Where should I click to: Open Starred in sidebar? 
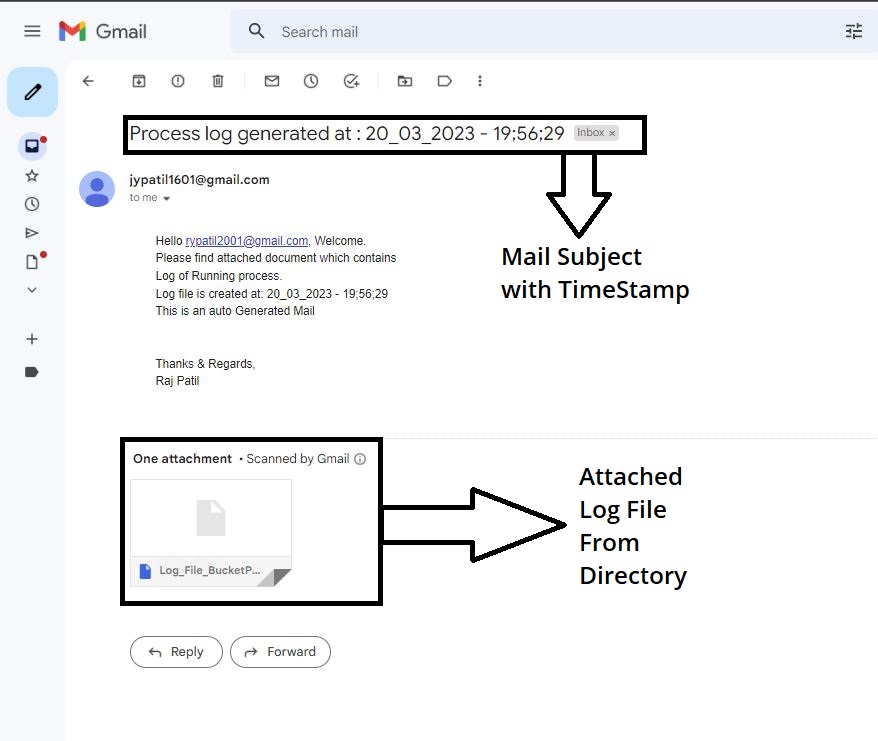32,176
